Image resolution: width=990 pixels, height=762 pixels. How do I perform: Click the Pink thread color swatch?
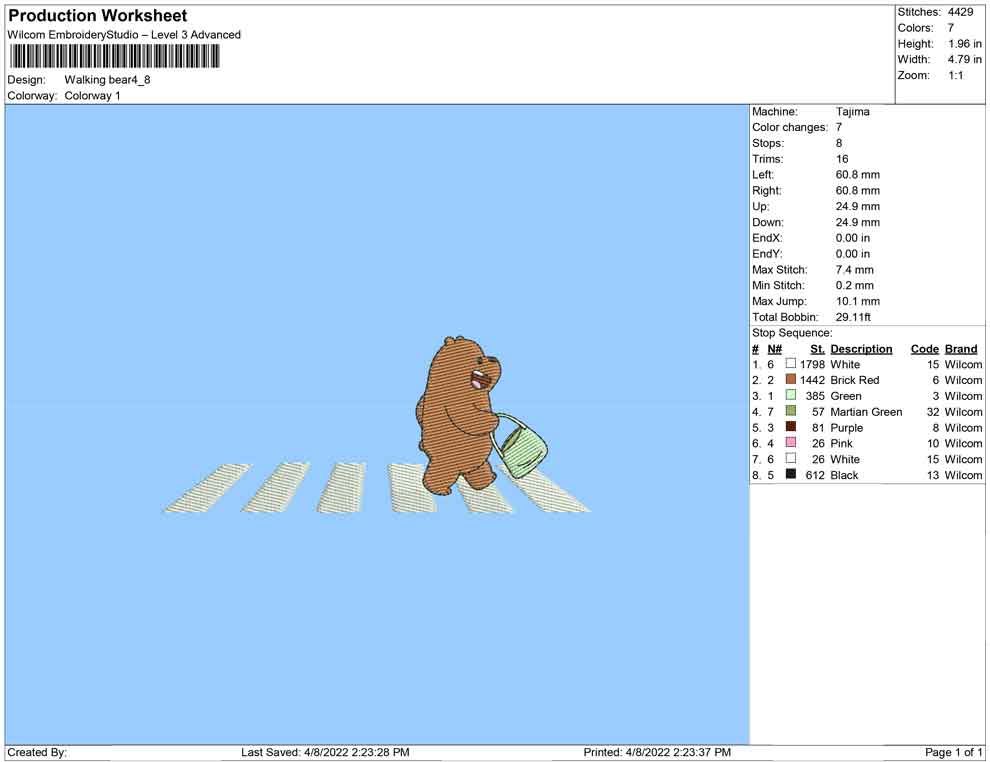point(791,443)
